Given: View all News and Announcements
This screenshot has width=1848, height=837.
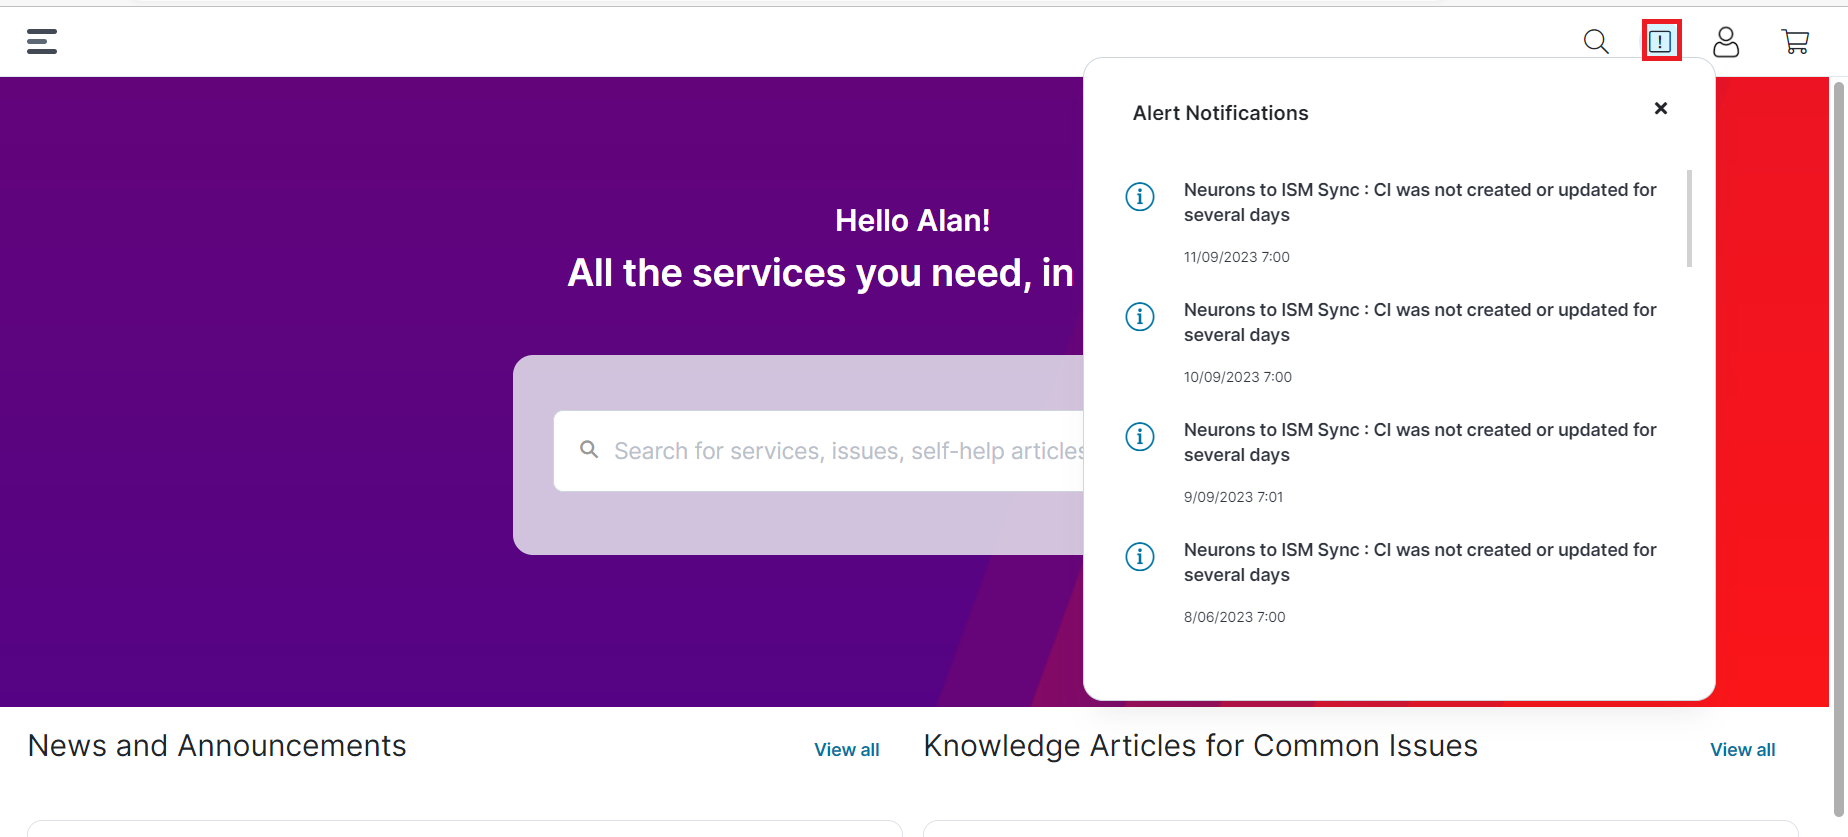Looking at the screenshot, I should pyautogui.click(x=846, y=750).
